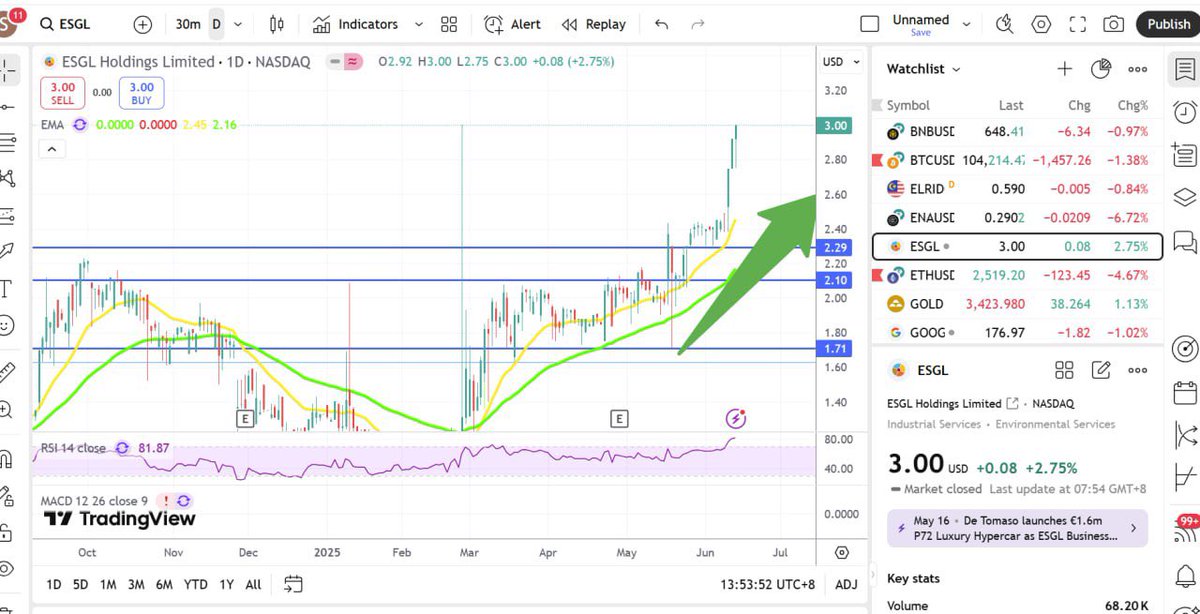Collapse the indicator legend chevron
The width and height of the screenshot is (1200, 614).
pos(52,149)
